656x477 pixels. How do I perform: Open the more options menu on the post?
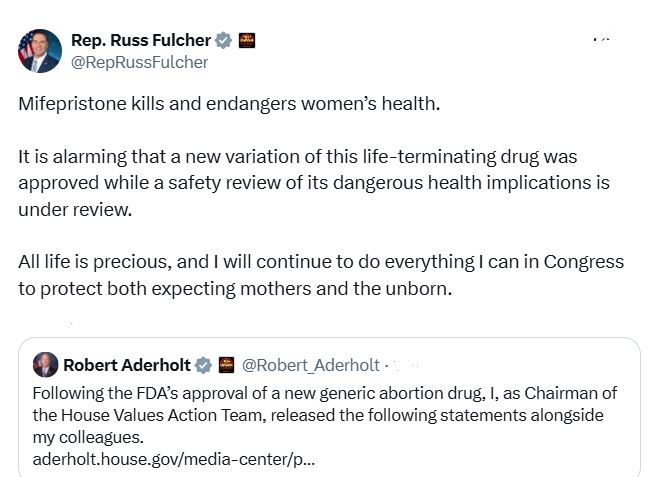coord(601,40)
